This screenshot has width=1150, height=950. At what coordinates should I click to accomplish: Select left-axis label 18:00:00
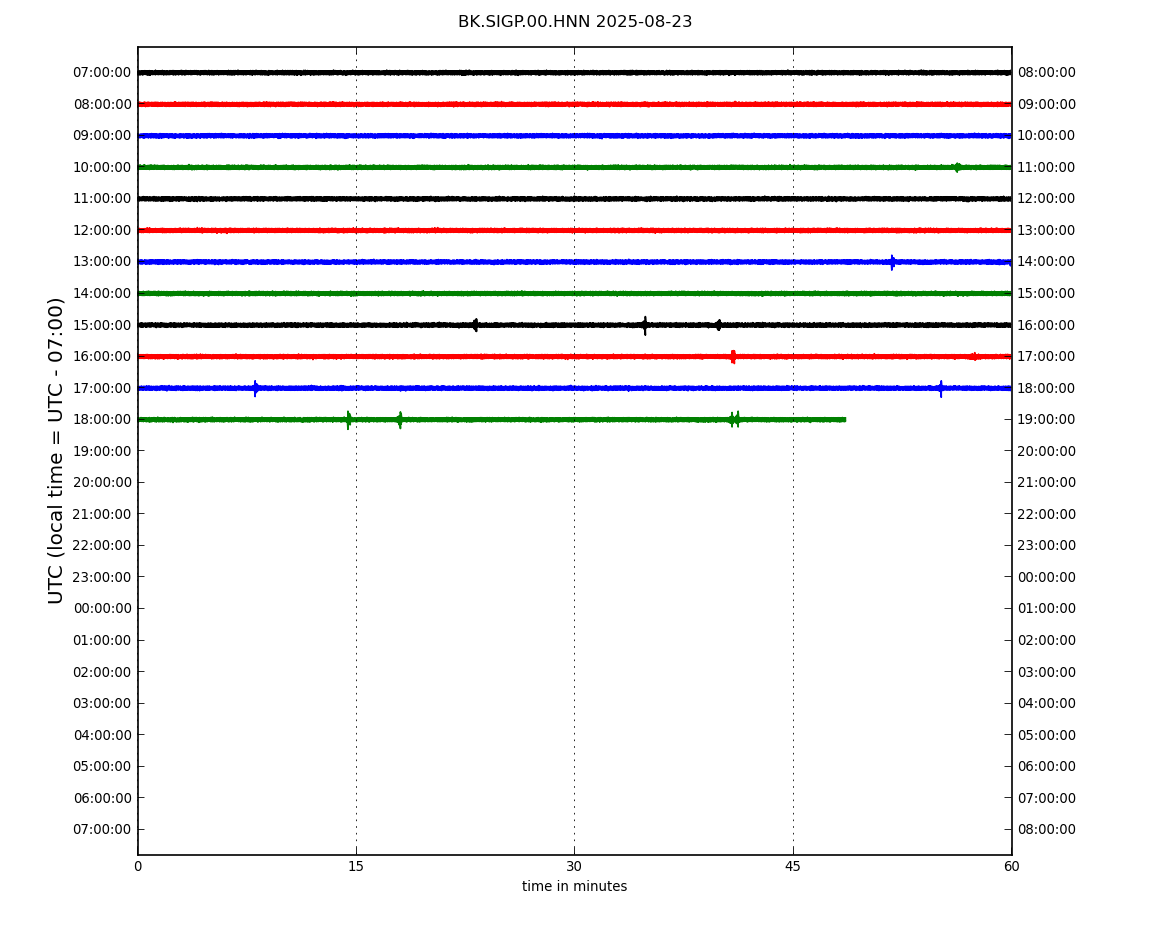point(102,420)
